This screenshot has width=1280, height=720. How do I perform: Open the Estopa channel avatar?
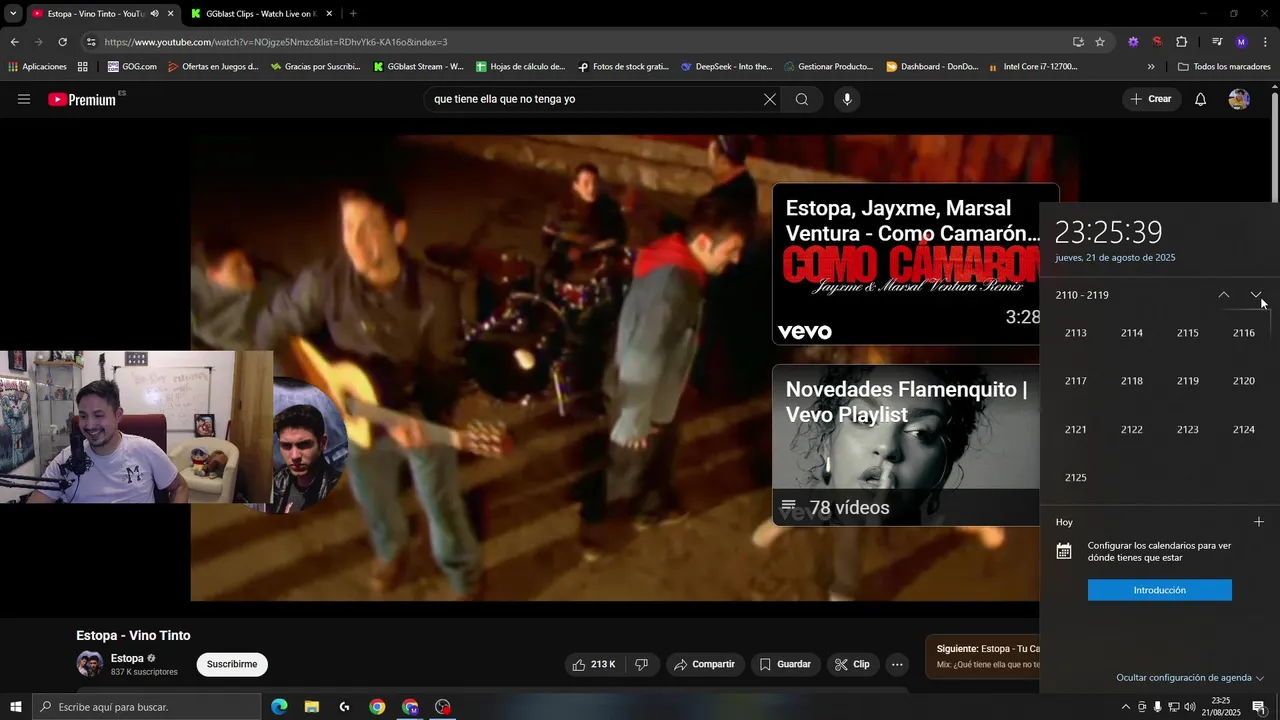pos(90,664)
